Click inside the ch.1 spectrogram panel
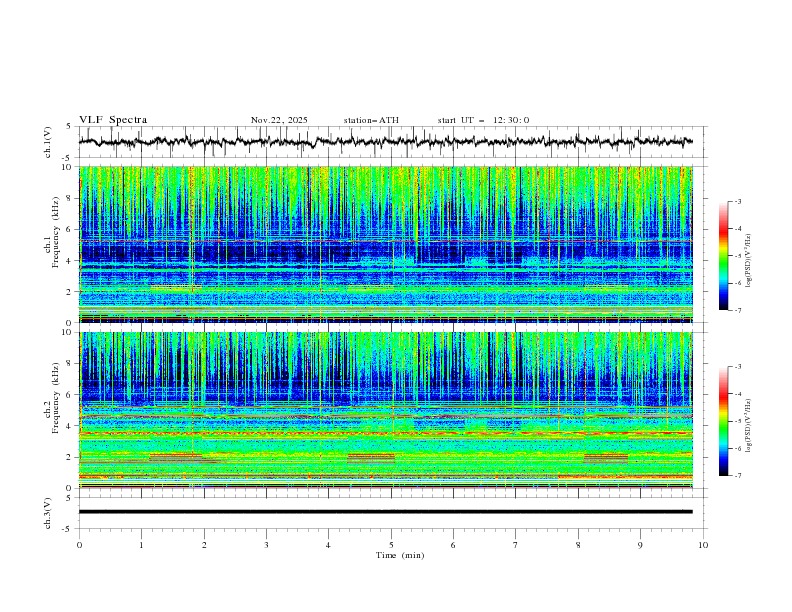This screenshot has width=792, height=612. (386, 244)
